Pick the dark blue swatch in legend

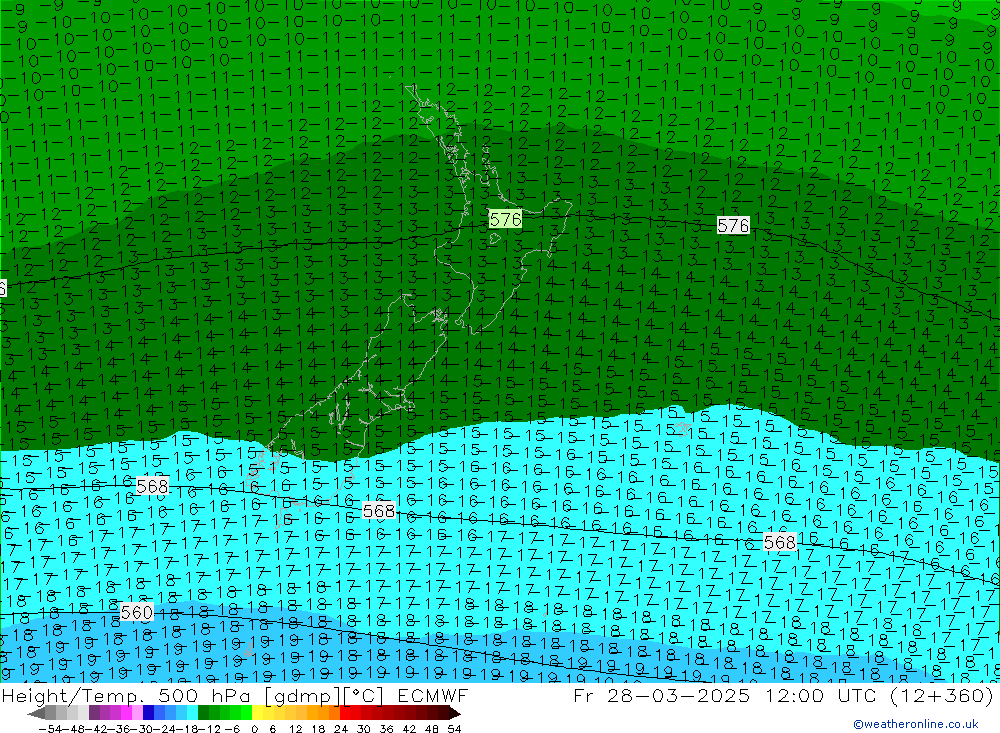[148, 713]
